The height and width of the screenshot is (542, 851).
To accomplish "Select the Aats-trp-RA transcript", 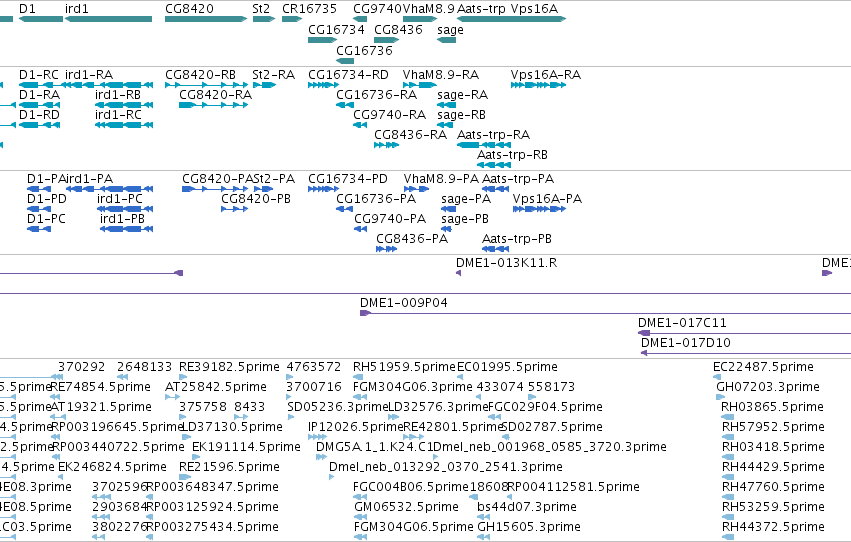I will (x=484, y=145).
